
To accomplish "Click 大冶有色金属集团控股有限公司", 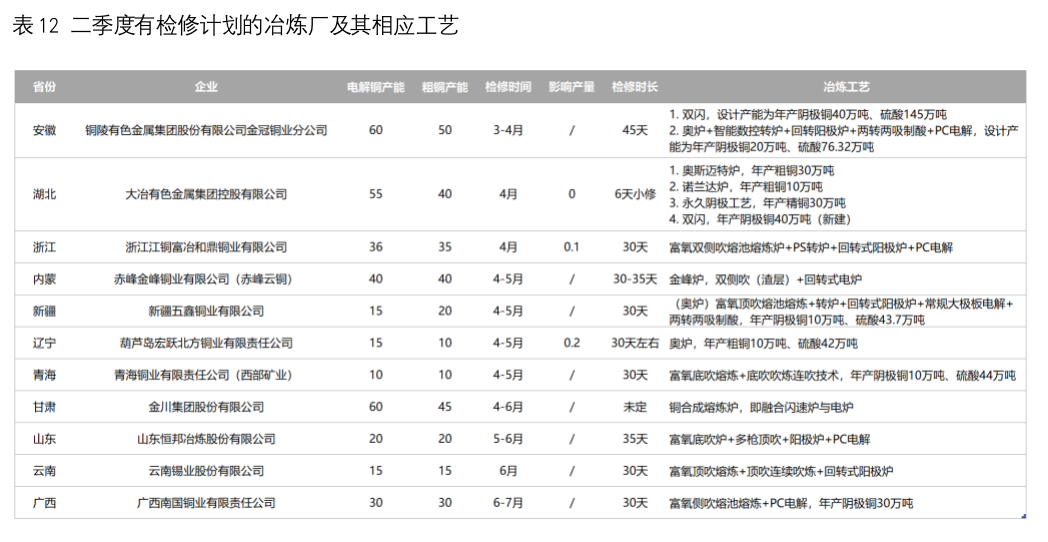I will click(x=206, y=194).
